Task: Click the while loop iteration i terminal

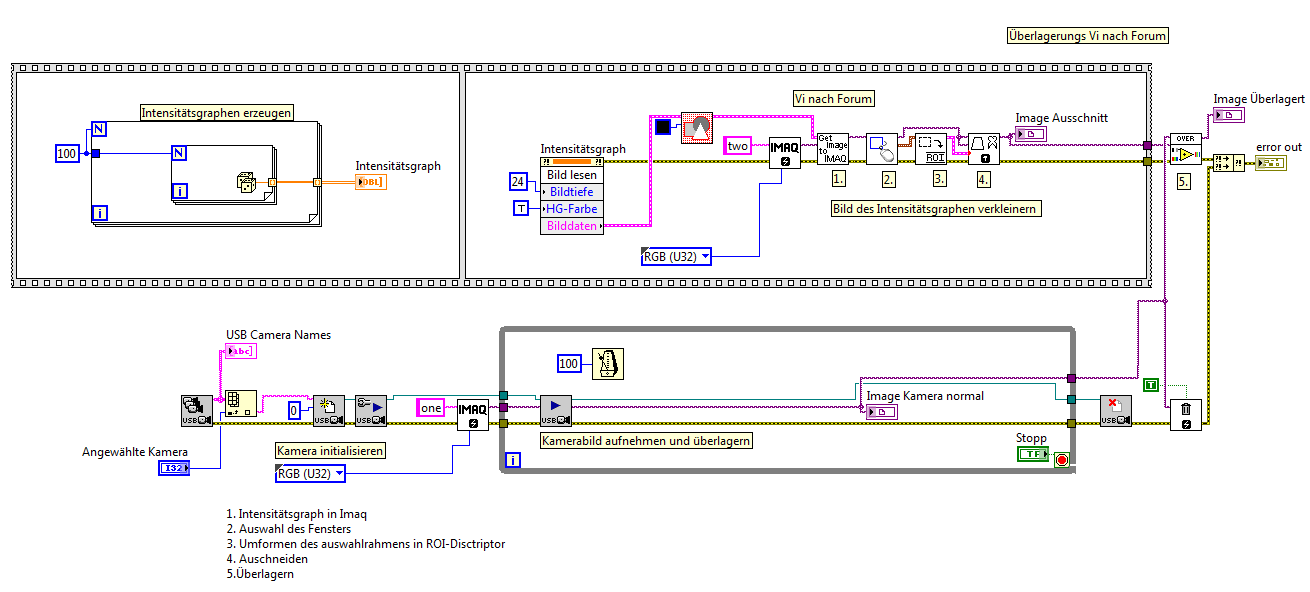Action: tap(513, 460)
